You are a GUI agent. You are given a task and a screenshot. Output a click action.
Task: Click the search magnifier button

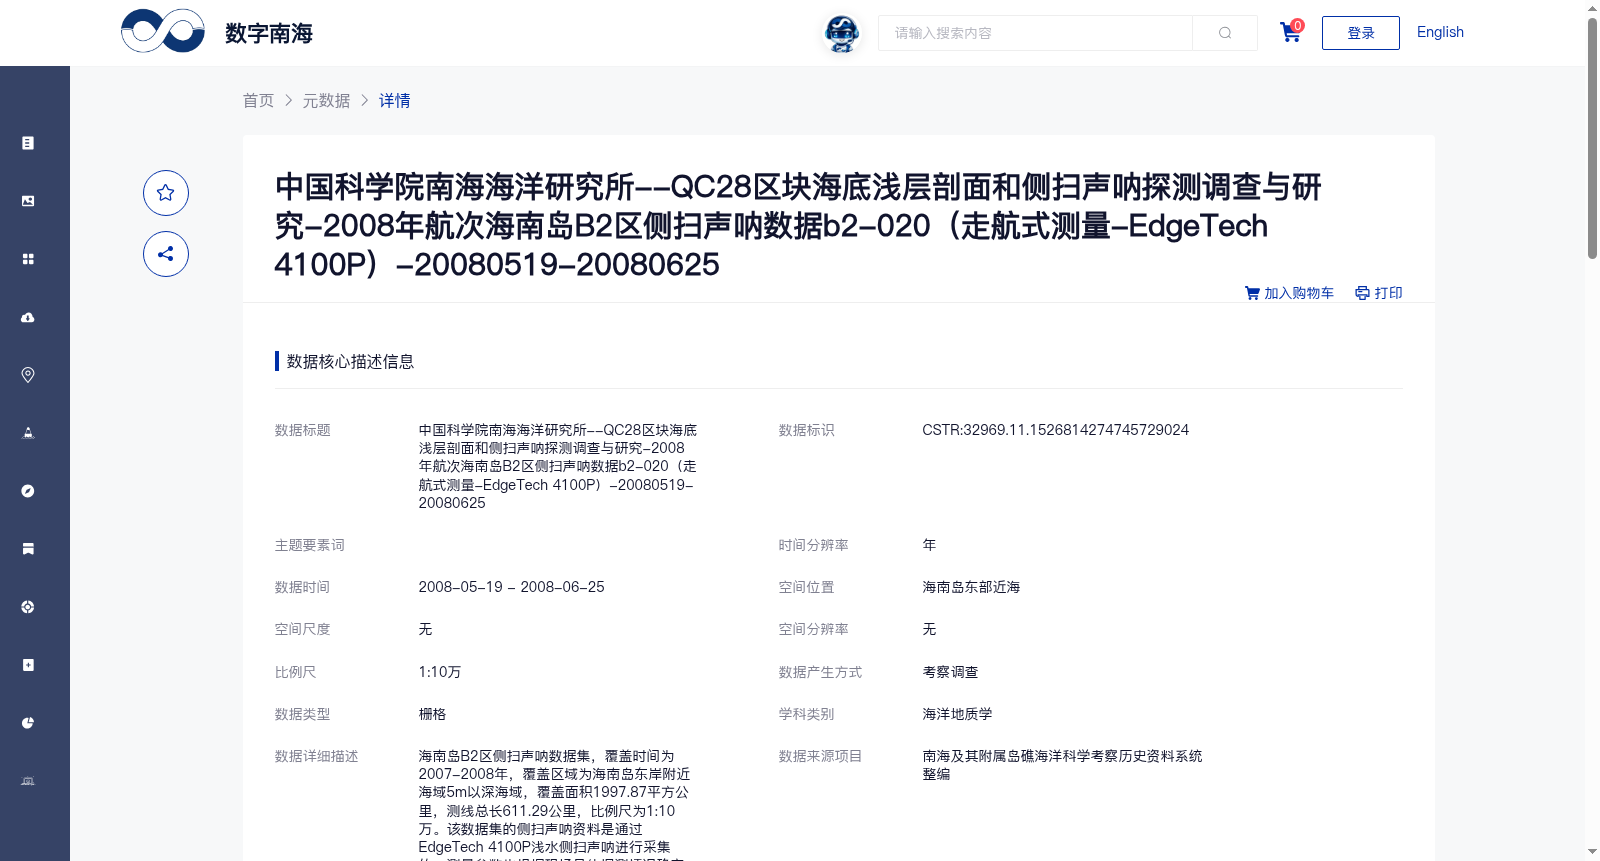click(1225, 33)
